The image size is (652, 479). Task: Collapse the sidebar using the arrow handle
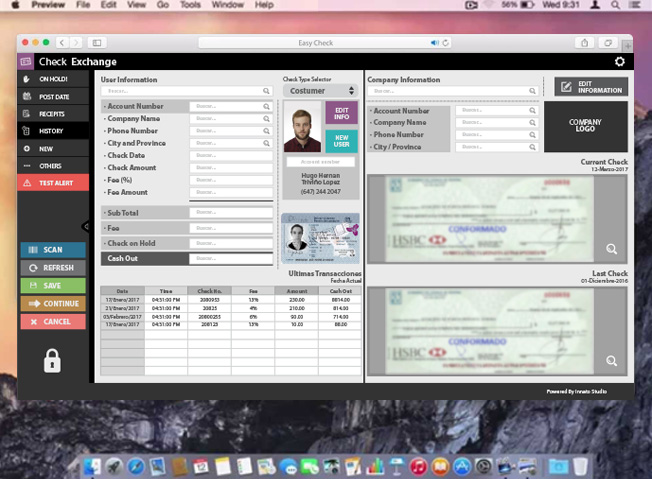pyautogui.click(x=87, y=227)
